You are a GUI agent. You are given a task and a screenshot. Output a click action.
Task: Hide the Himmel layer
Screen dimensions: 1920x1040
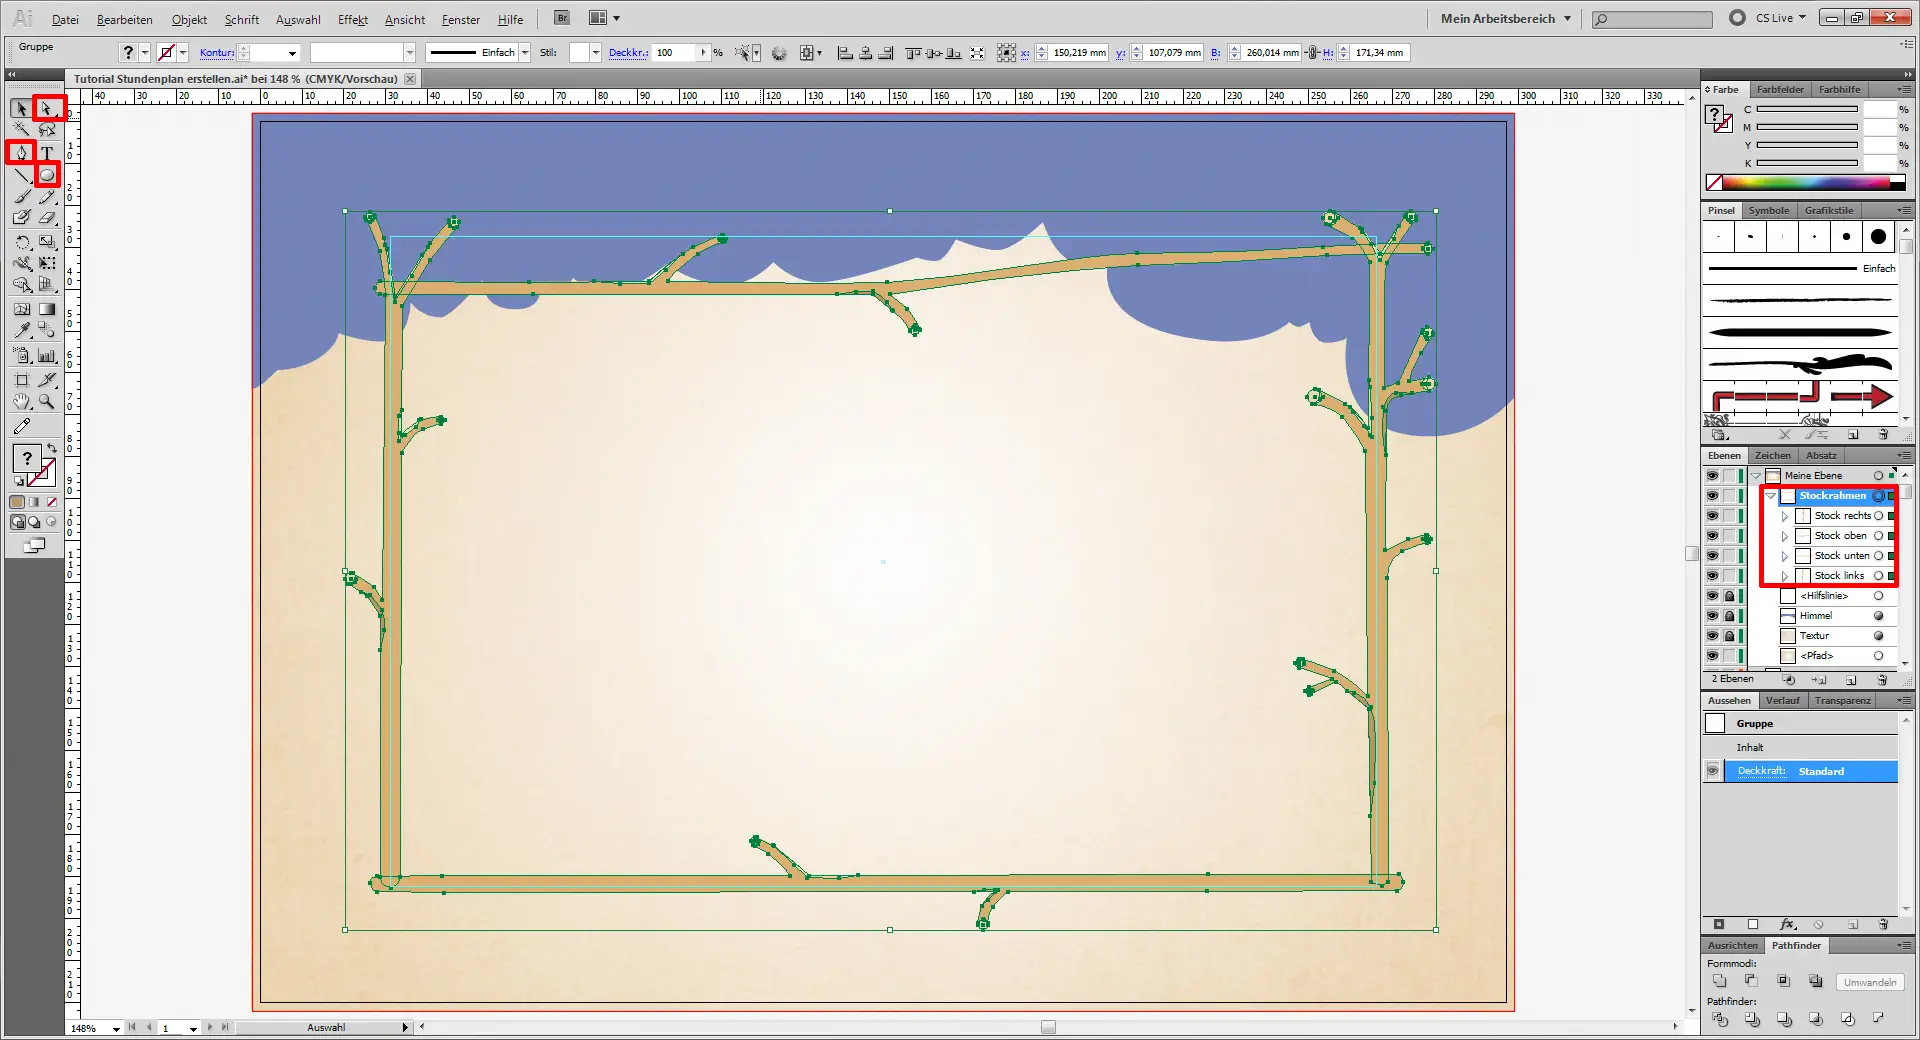coord(1712,616)
